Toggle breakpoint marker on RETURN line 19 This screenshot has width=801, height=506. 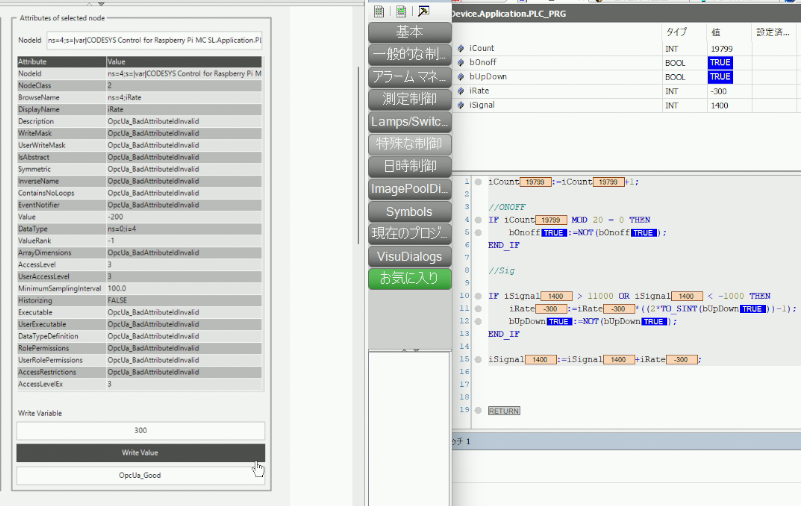[478, 411]
